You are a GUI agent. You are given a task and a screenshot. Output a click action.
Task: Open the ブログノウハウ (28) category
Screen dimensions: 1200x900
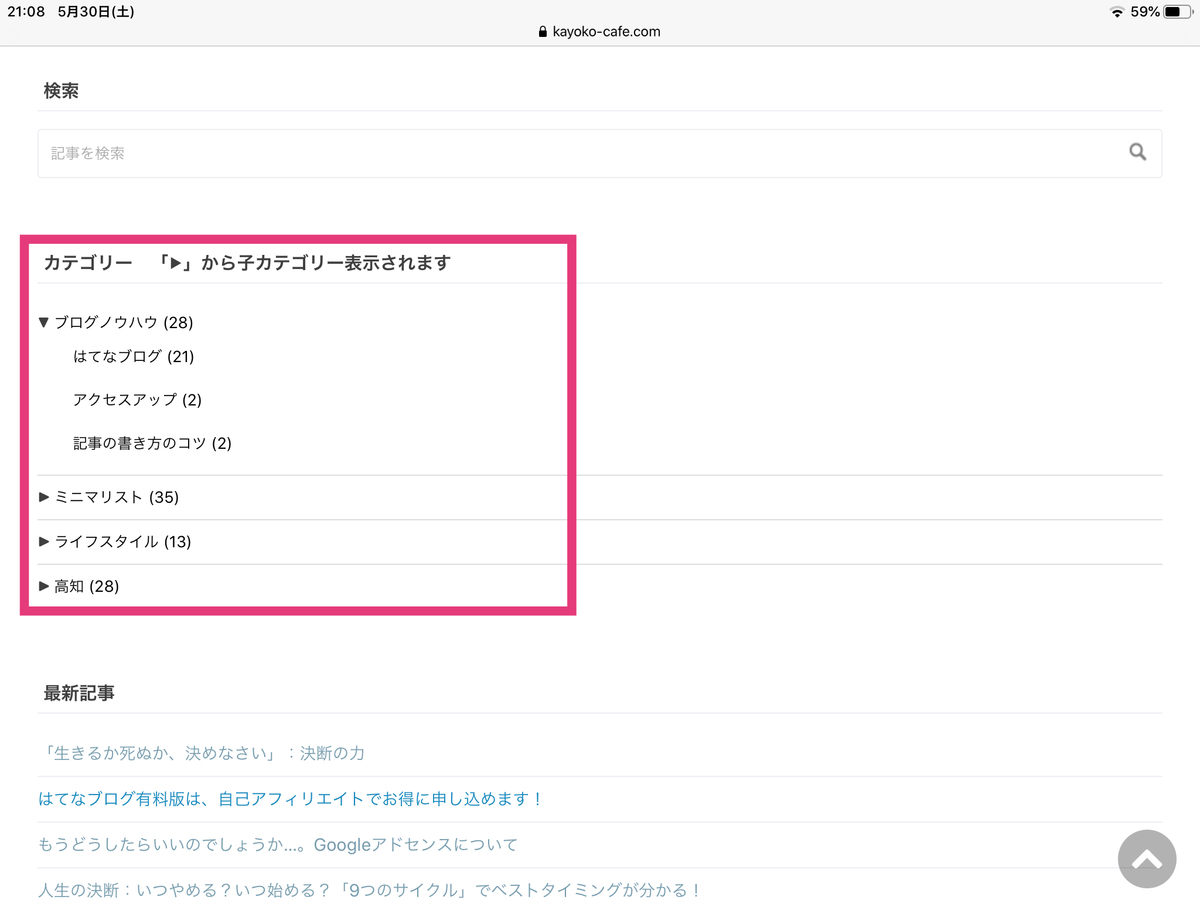point(124,322)
